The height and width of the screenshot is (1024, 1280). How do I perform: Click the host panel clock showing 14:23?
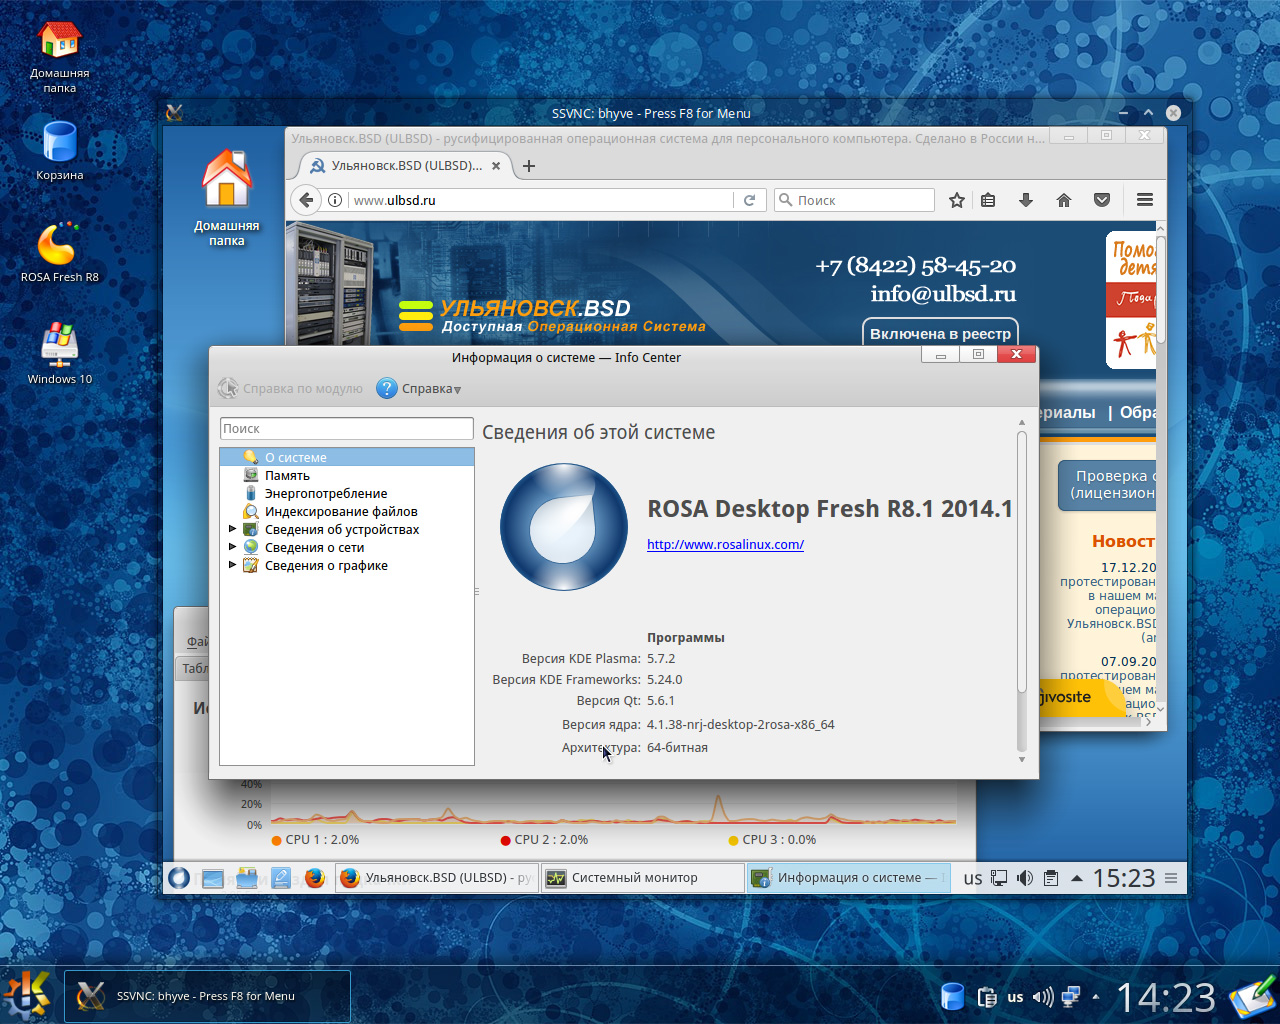pos(1166,997)
